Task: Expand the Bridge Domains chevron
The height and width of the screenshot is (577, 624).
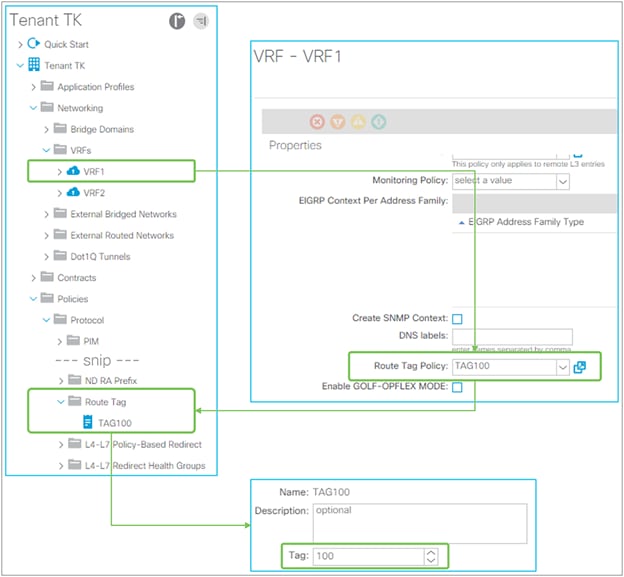Action: [47, 130]
